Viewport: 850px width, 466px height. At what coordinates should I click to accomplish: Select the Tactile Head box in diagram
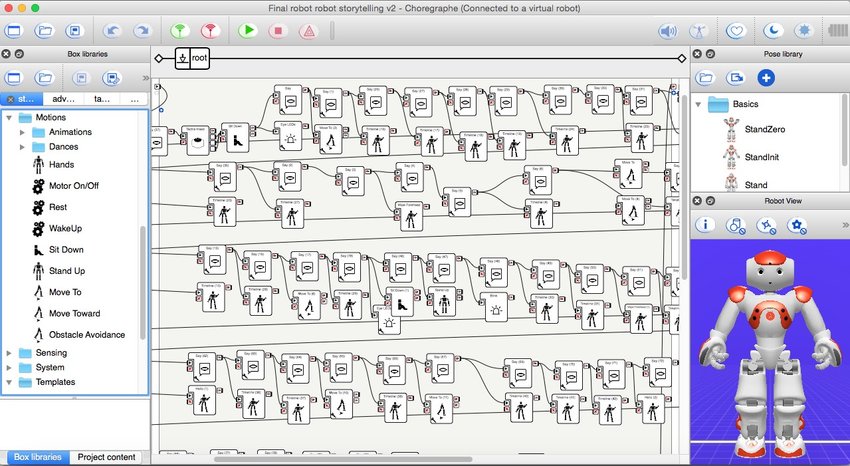198,141
